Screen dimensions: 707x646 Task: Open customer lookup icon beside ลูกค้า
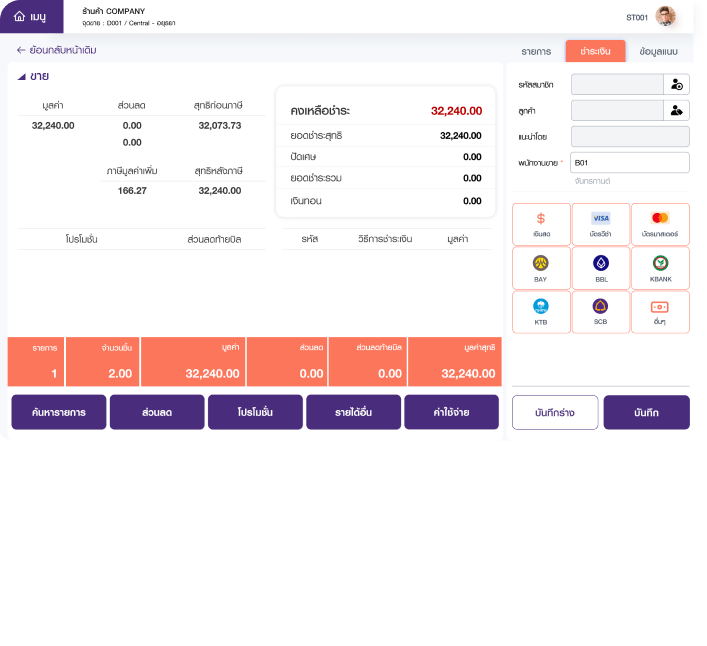pos(677,110)
